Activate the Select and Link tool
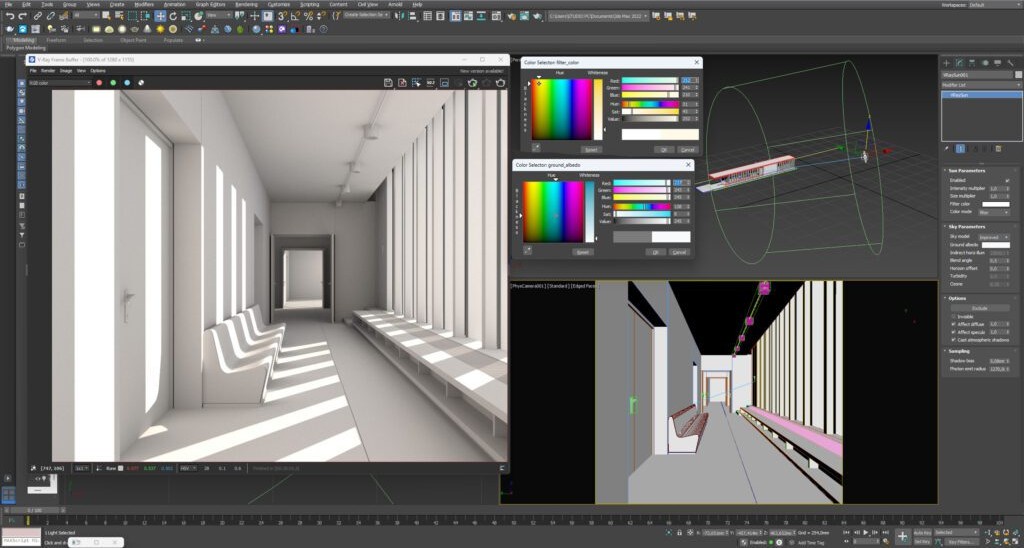Image resolution: width=1024 pixels, height=548 pixels. point(38,16)
